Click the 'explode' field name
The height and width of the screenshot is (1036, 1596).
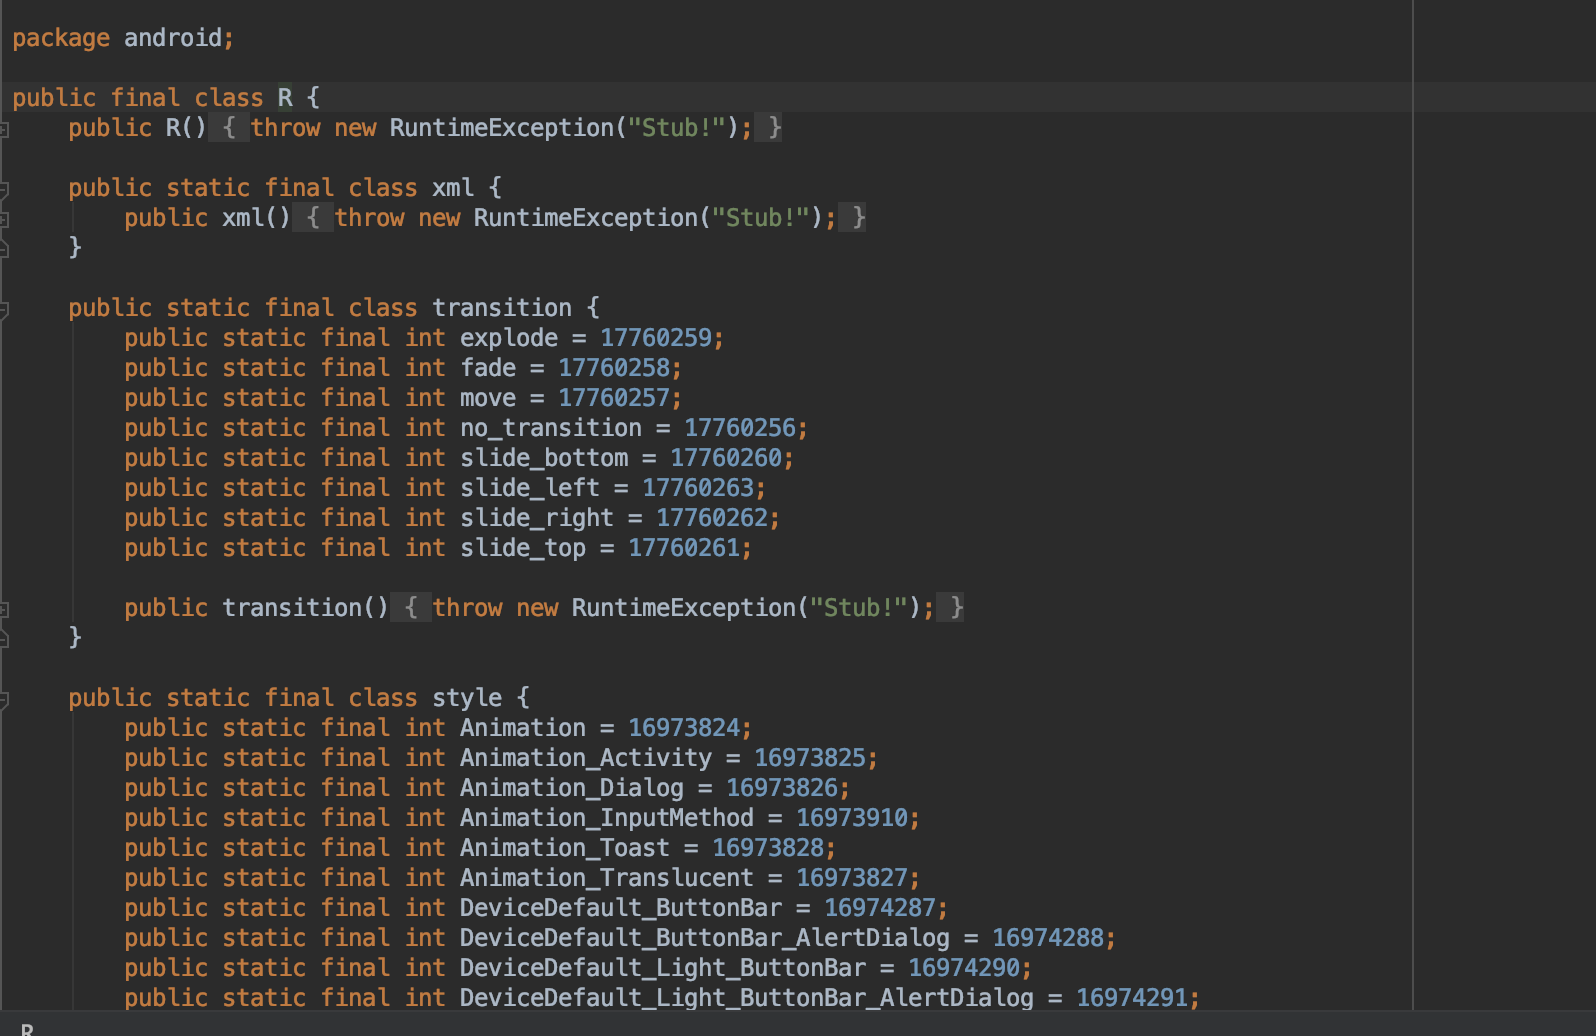click(509, 338)
